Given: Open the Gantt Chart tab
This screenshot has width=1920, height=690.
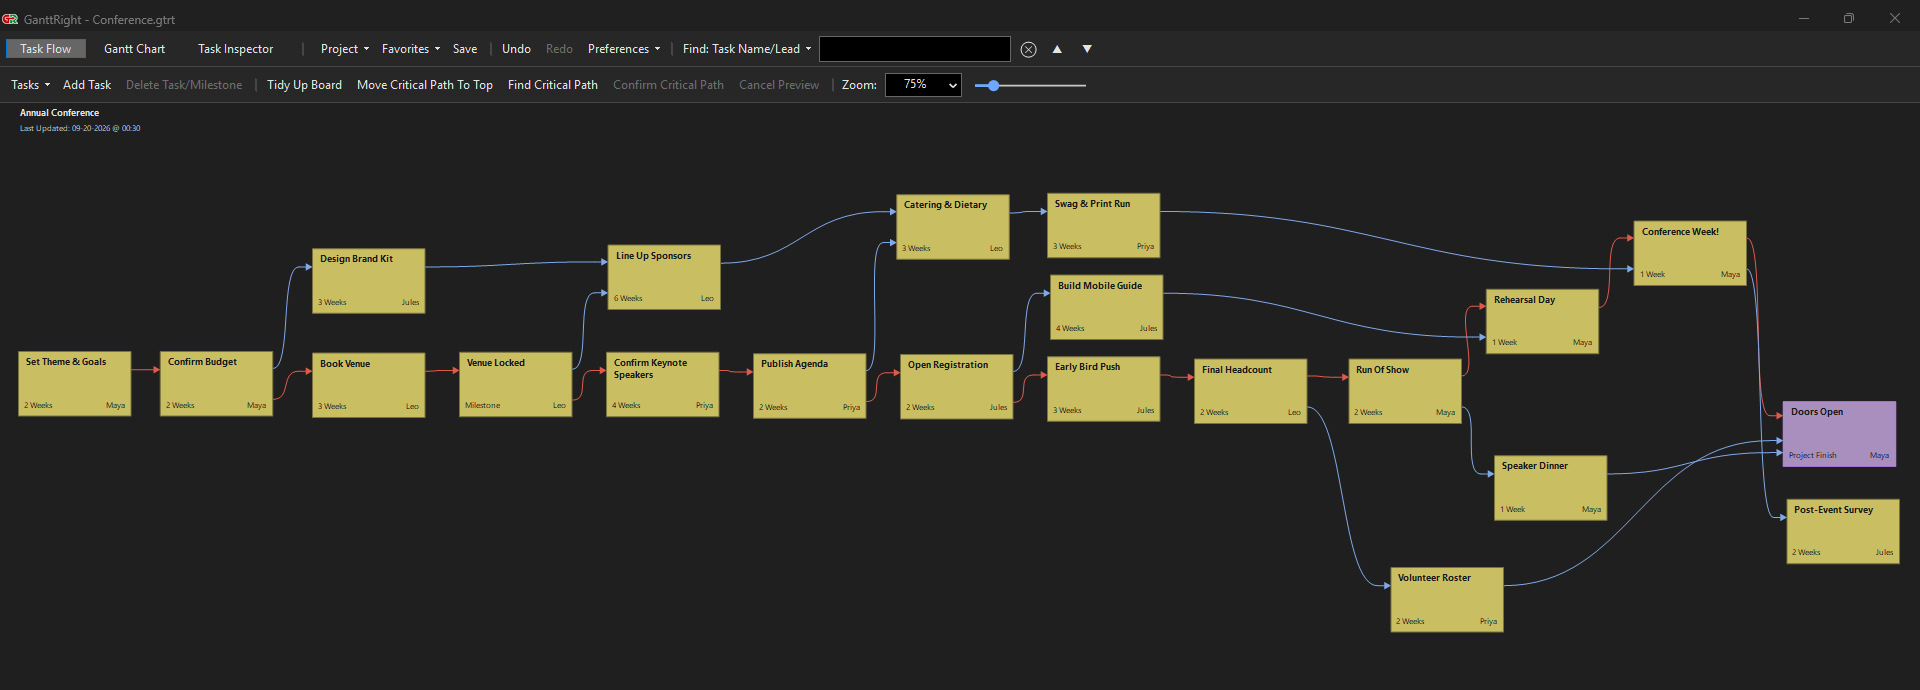Looking at the screenshot, I should (134, 49).
